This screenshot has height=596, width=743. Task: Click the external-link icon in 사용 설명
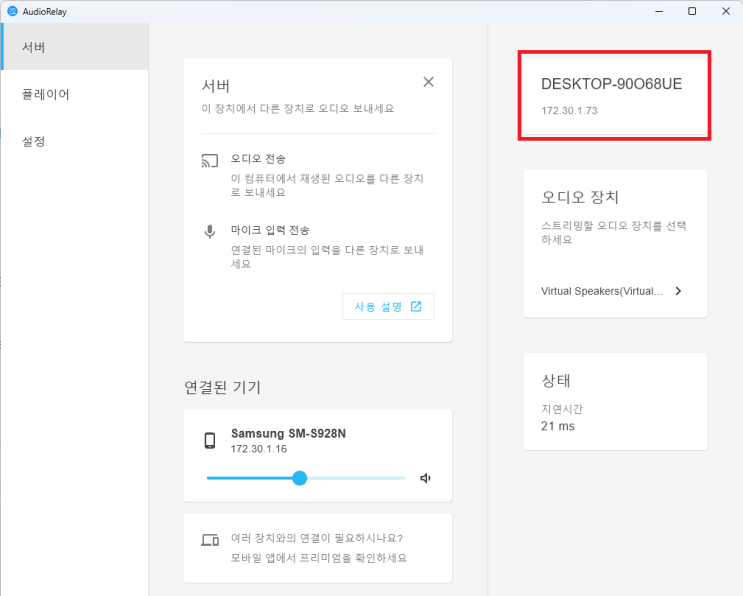416,307
